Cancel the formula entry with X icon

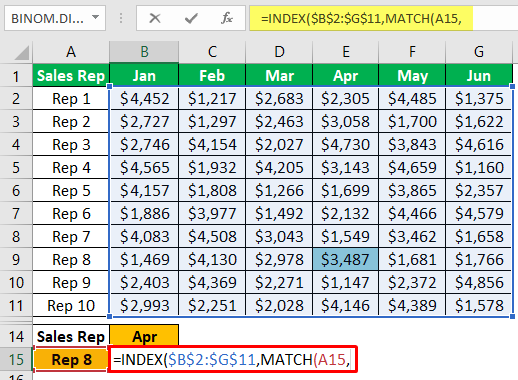155,18
